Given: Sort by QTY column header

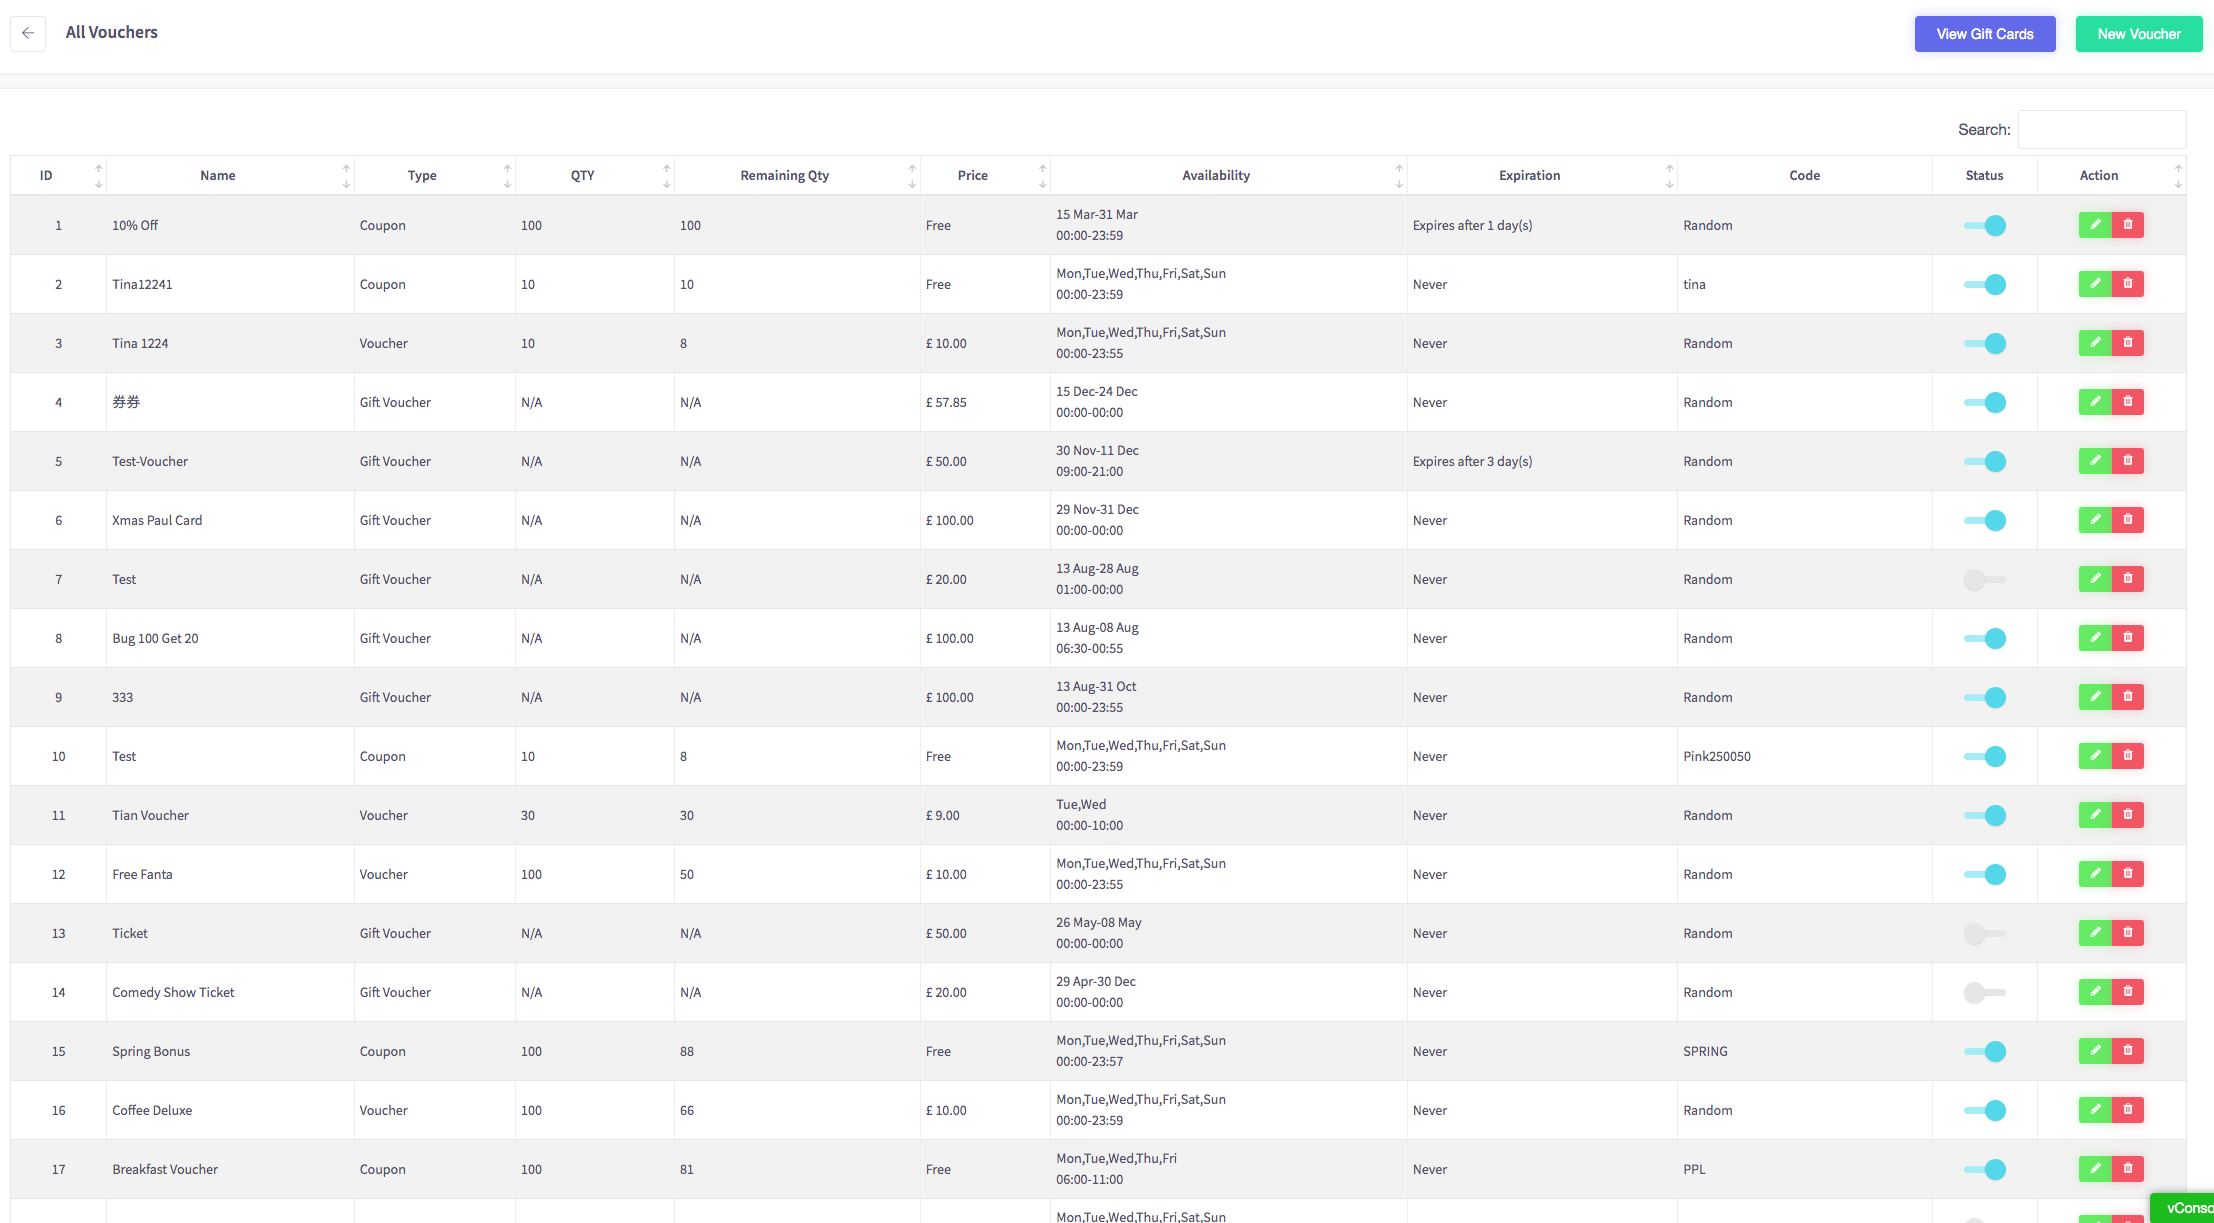Looking at the screenshot, I should pos(595,175).
